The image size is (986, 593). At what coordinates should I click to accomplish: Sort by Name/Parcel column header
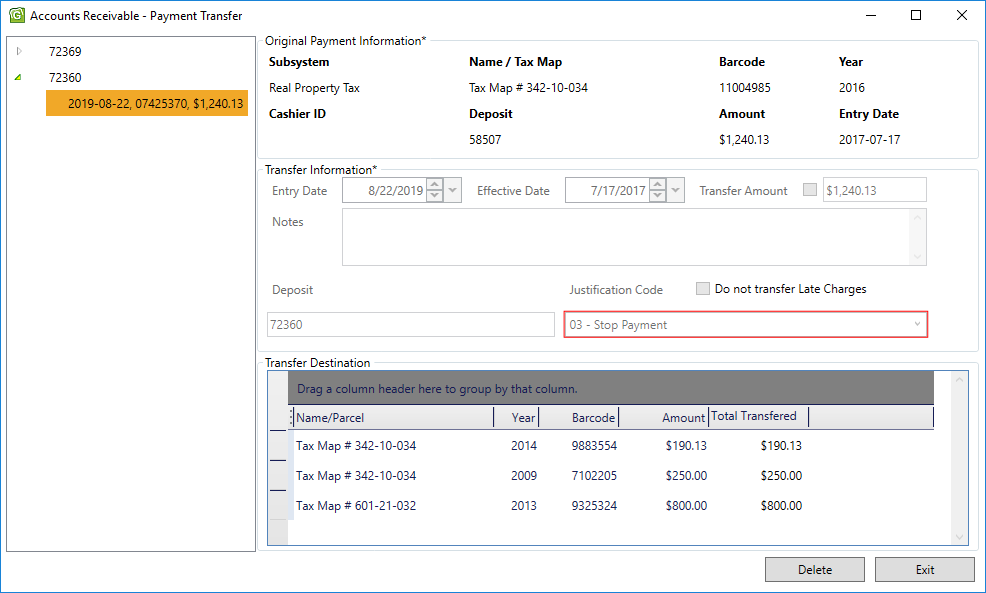coord(392,417)
